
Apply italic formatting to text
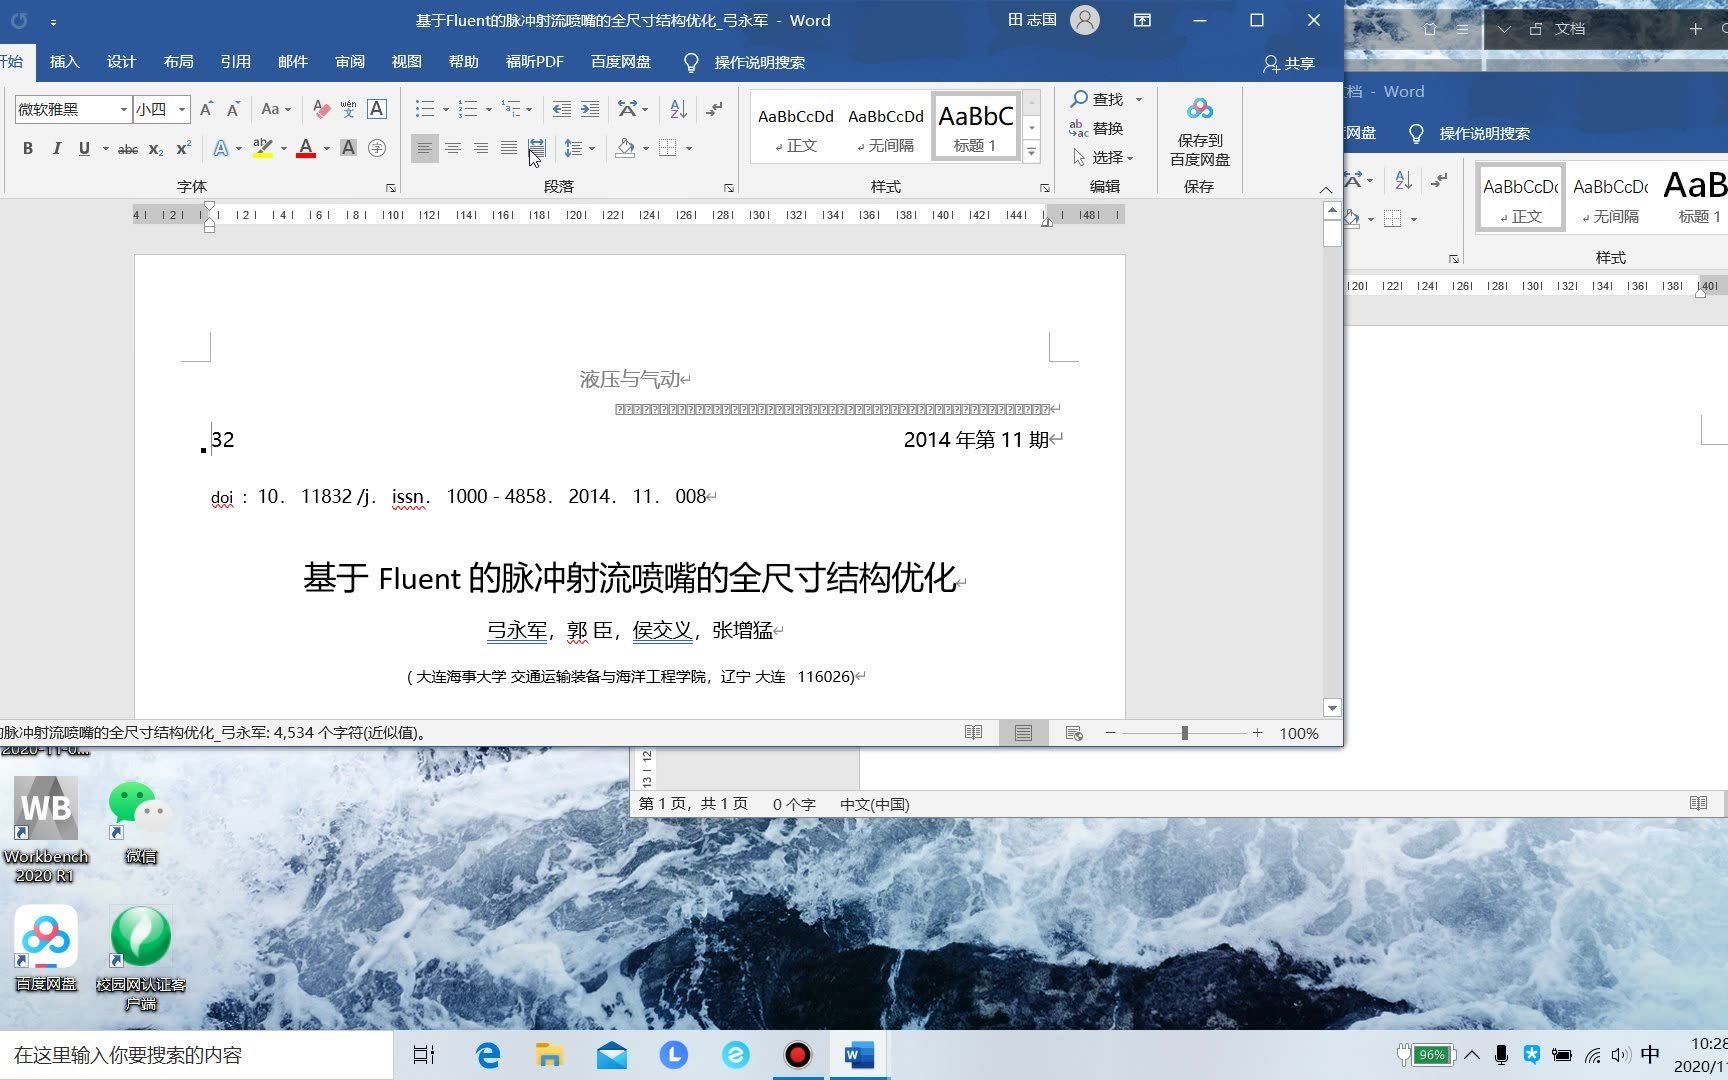coord(57,148)
